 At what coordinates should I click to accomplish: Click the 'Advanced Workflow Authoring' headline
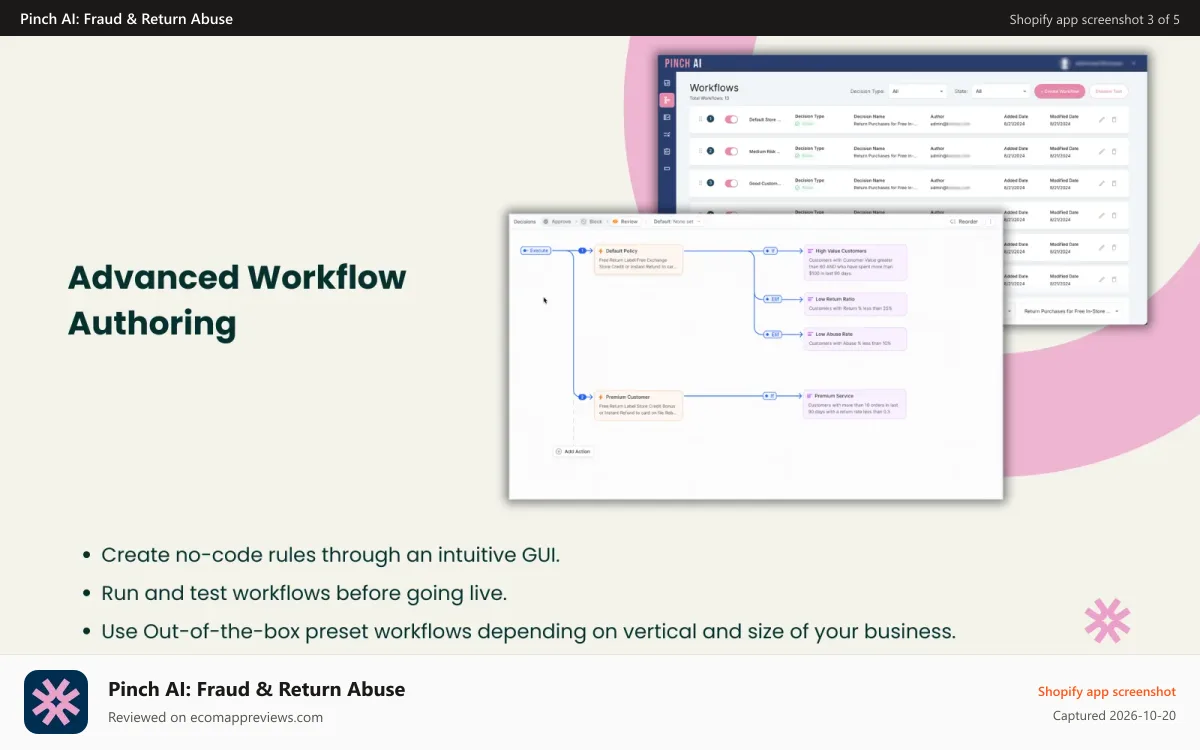pyautogui.click(x=237, y=300)
